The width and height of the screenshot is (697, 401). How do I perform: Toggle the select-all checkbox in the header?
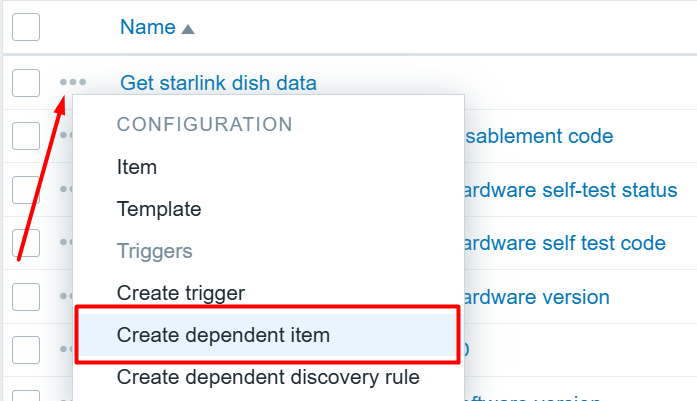(x=26, y=27)
